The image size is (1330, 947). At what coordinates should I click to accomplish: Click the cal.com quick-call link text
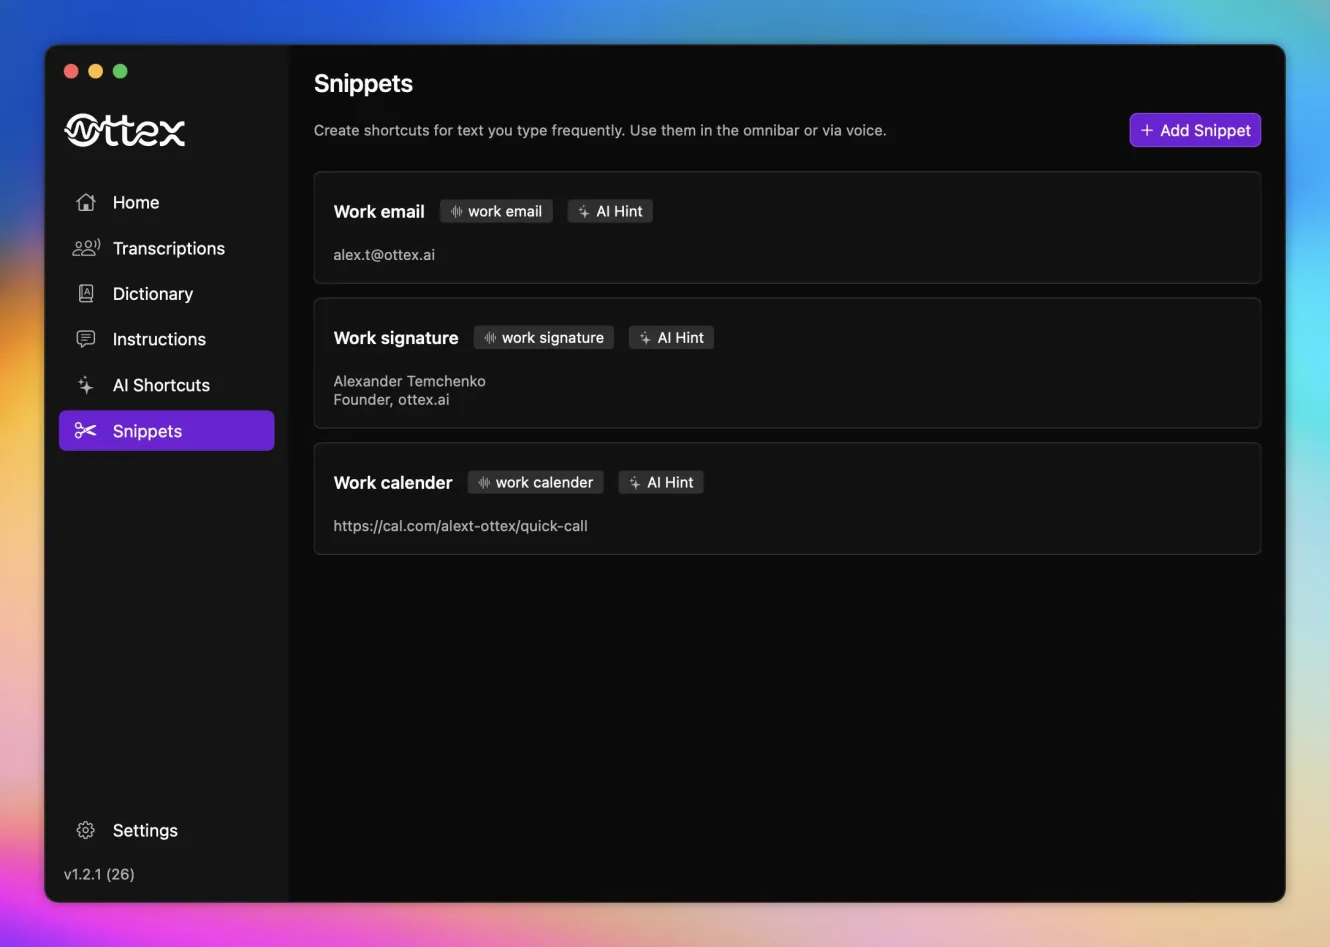[461, 525]
